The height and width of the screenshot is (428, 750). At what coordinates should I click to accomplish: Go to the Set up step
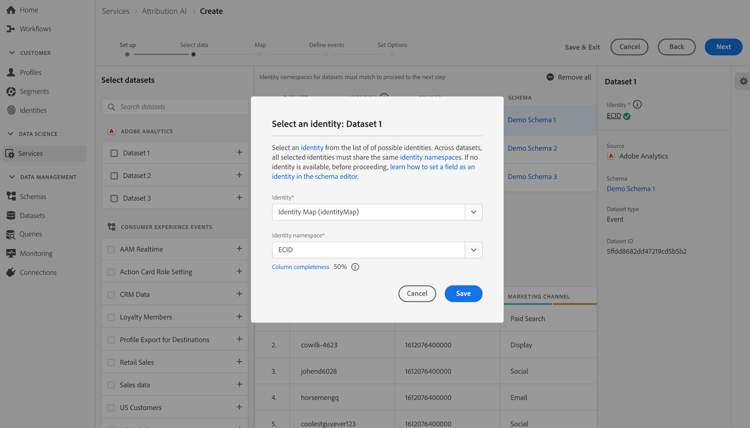[127, 54]
